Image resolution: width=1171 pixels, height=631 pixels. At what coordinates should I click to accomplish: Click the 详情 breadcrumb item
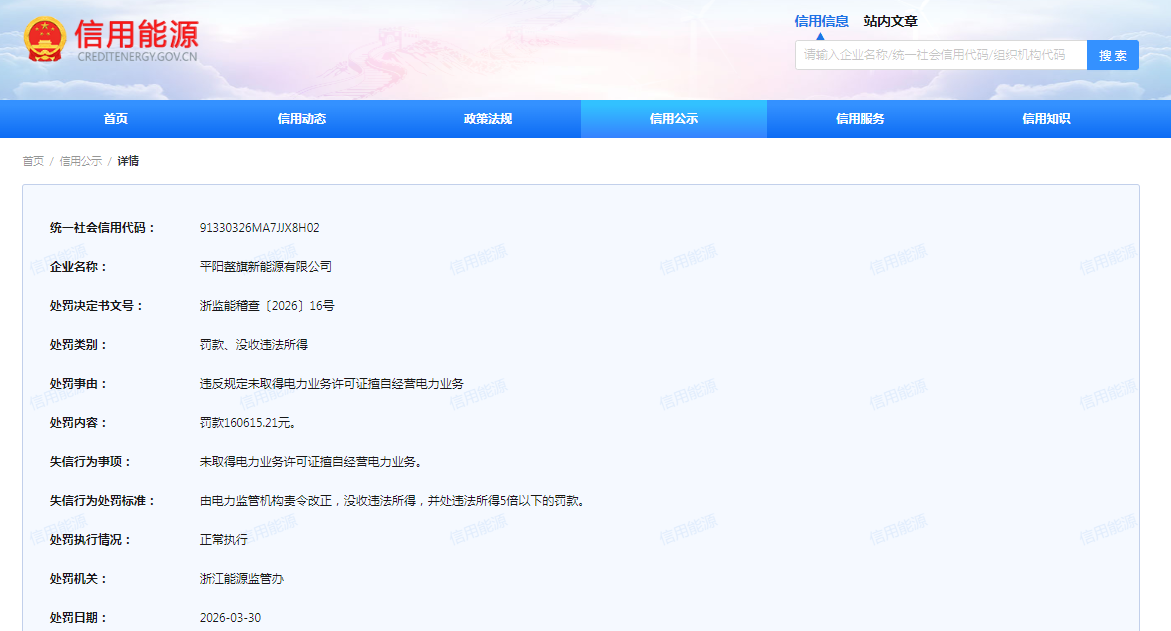[x=128, y=161]
